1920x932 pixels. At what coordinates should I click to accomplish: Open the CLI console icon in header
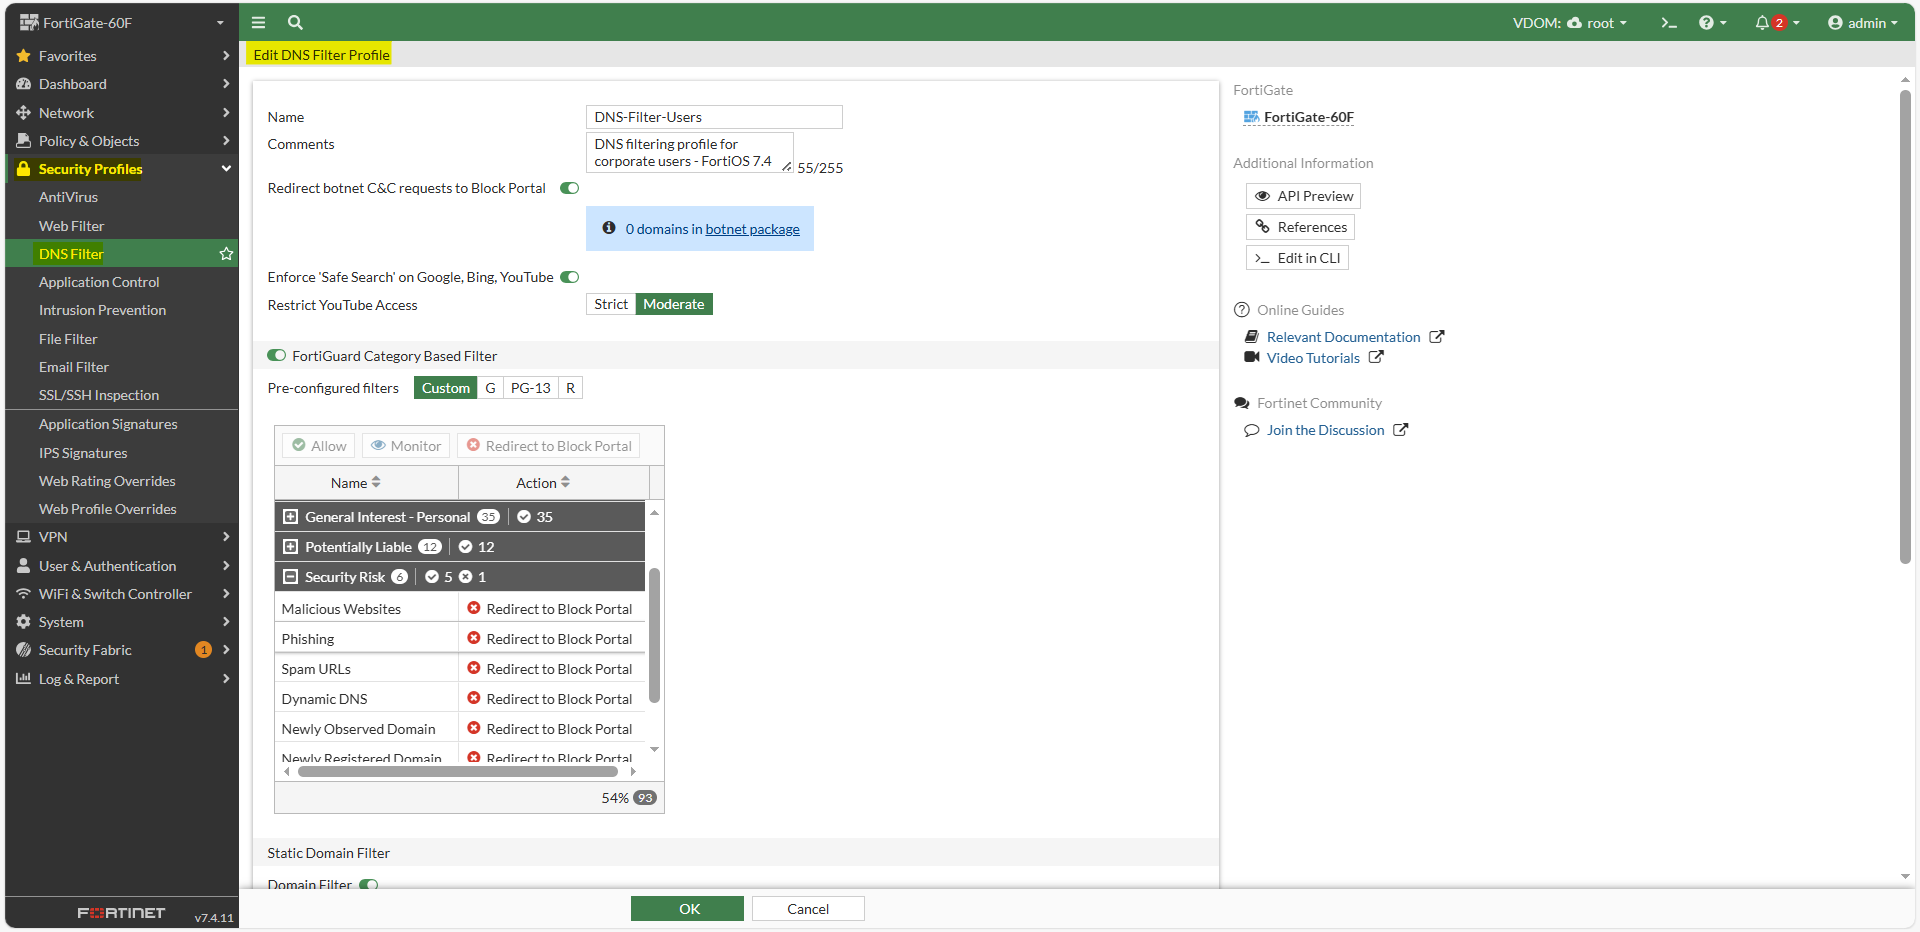click(x=1668, y=23)
